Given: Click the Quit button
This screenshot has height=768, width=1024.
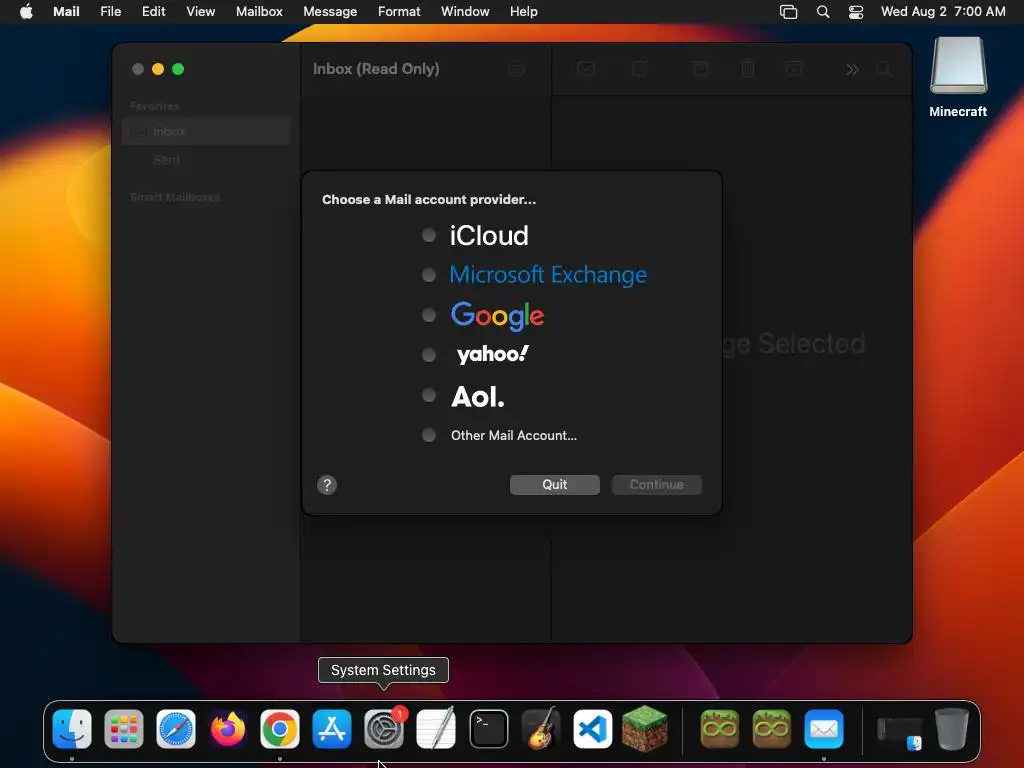Looking at the screenshot, I should tap(554, 485).
